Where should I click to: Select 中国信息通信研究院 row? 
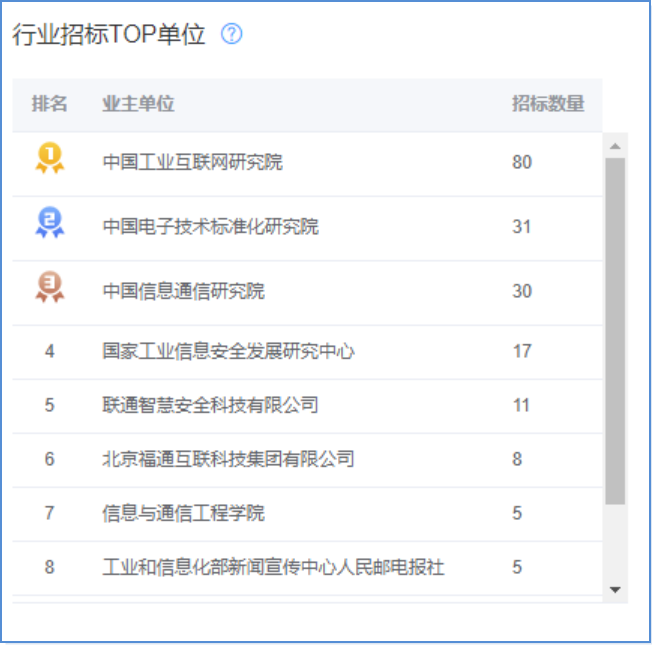click(307, 293)
